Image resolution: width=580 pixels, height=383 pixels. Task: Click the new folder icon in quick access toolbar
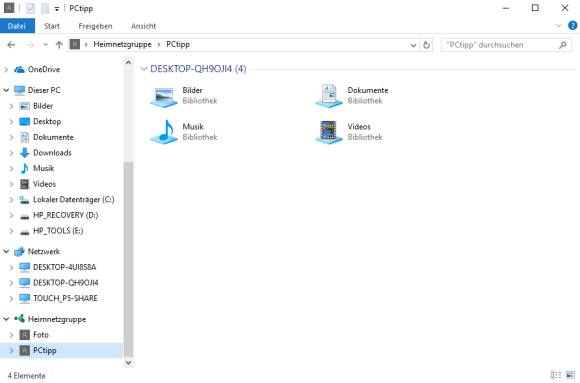(45, 8)
